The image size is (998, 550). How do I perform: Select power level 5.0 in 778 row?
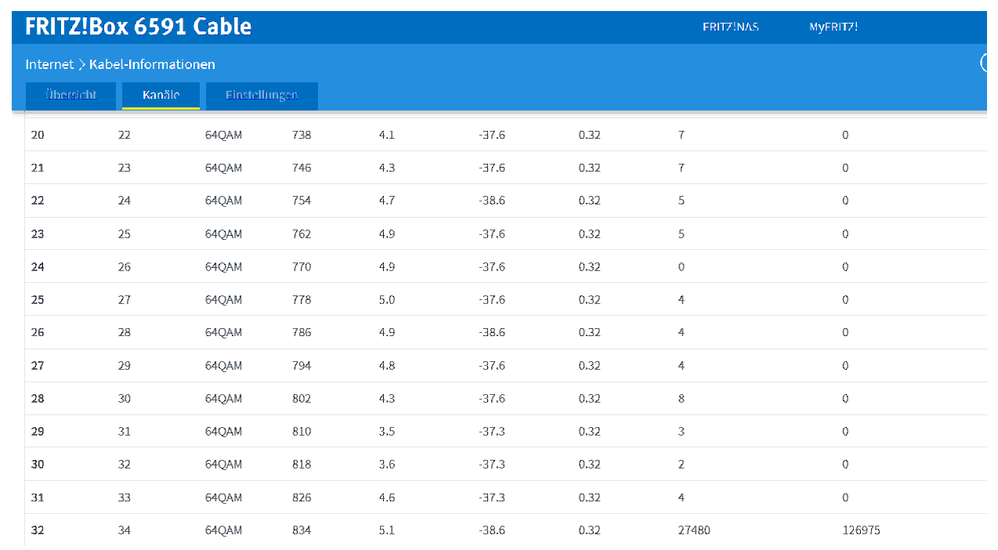(387, 300)
